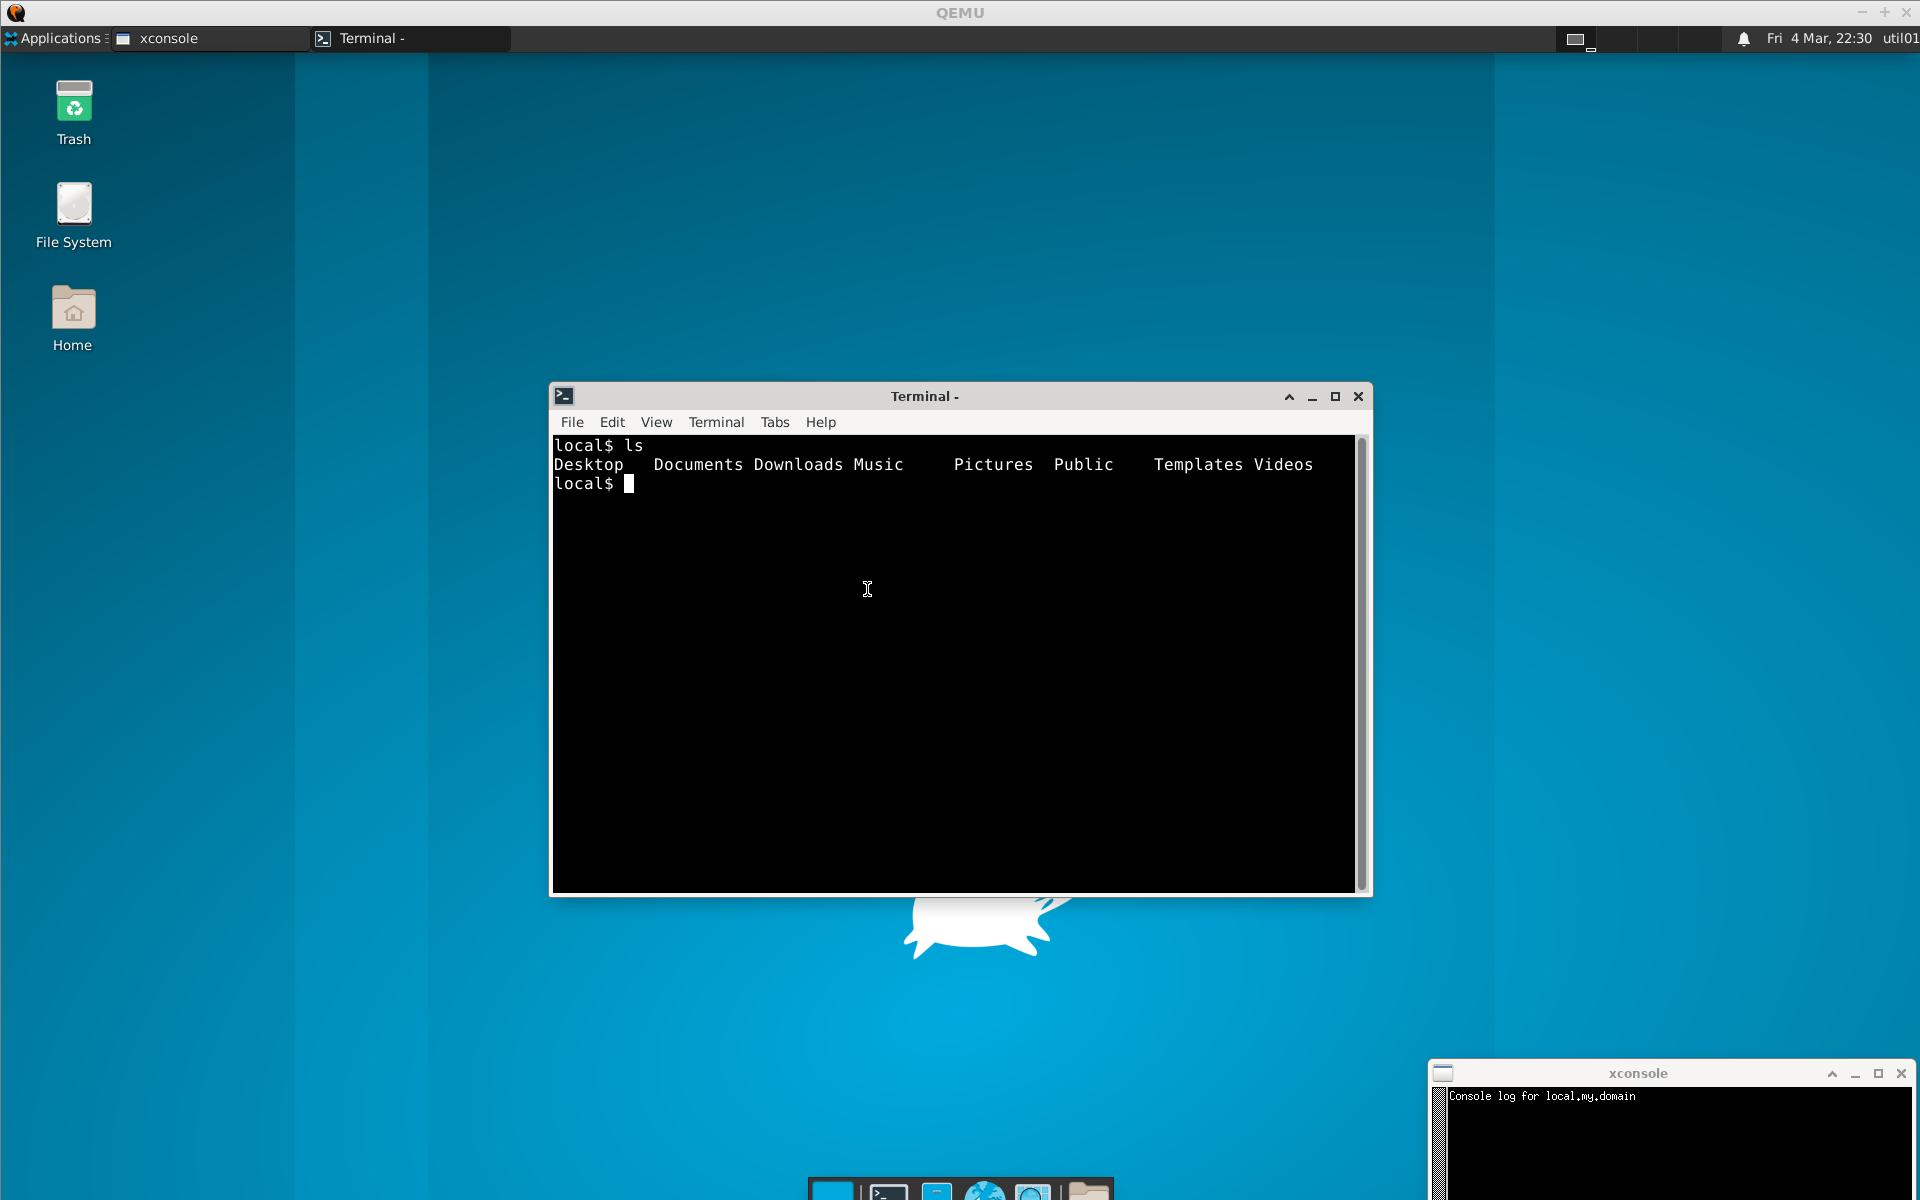This screenshot has height=1200, width=1920.
Task: Click the QEMU logo icon
Action: (x=16, y=13)
